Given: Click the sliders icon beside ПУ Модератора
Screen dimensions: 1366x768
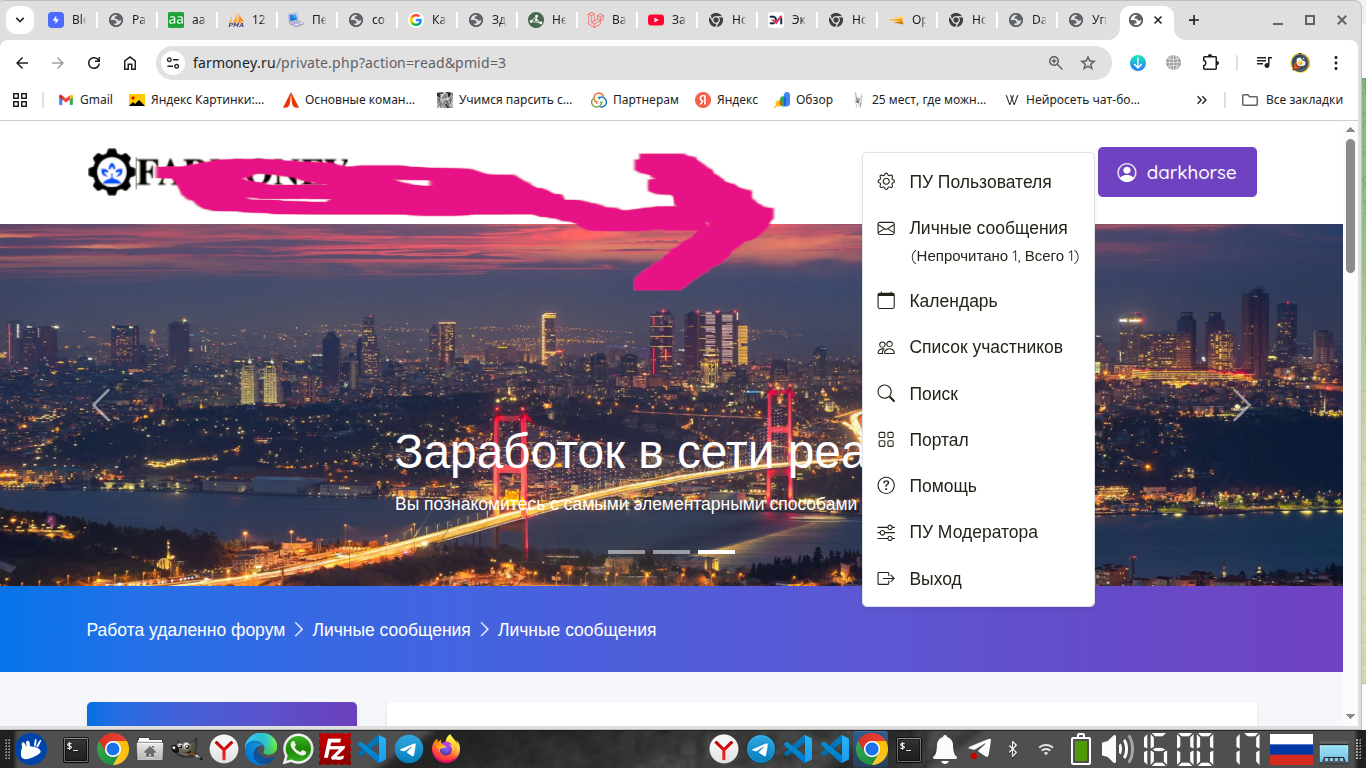Looking at the screenshot, I should point(886,532).
